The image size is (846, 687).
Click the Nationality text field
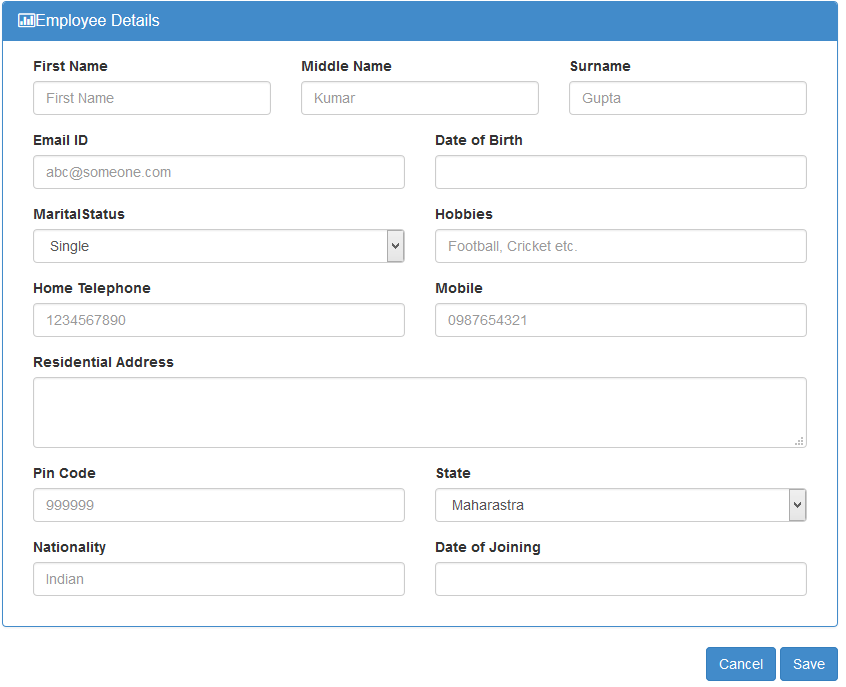(x=219, y=579)
